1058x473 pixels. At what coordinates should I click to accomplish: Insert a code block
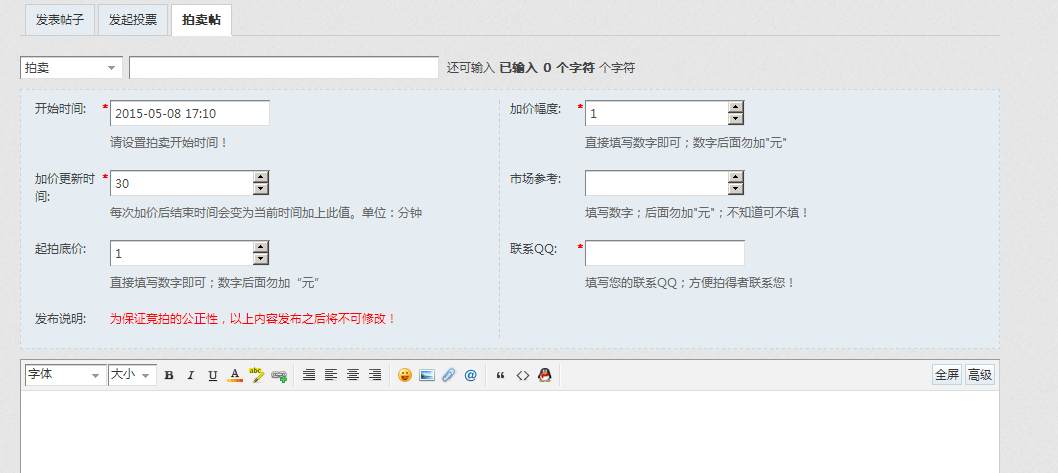pos(522,375)
